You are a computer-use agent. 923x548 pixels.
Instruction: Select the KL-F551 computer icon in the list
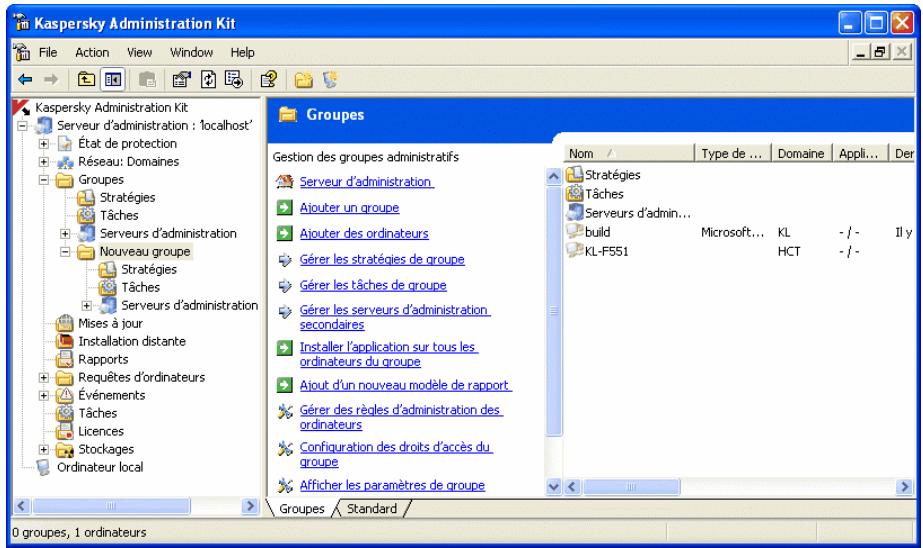pyautogui.click(x=574, y=251)
